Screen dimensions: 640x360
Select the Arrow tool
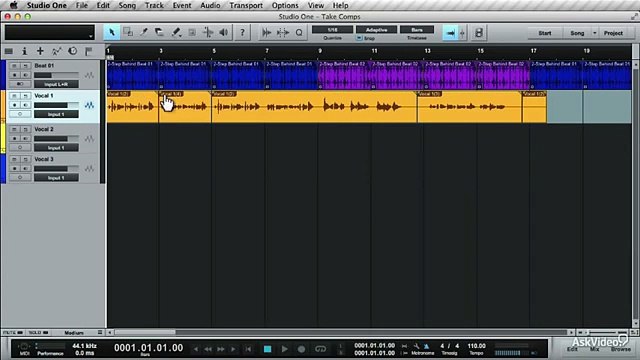pyautogui.click(x=112, y=33)
